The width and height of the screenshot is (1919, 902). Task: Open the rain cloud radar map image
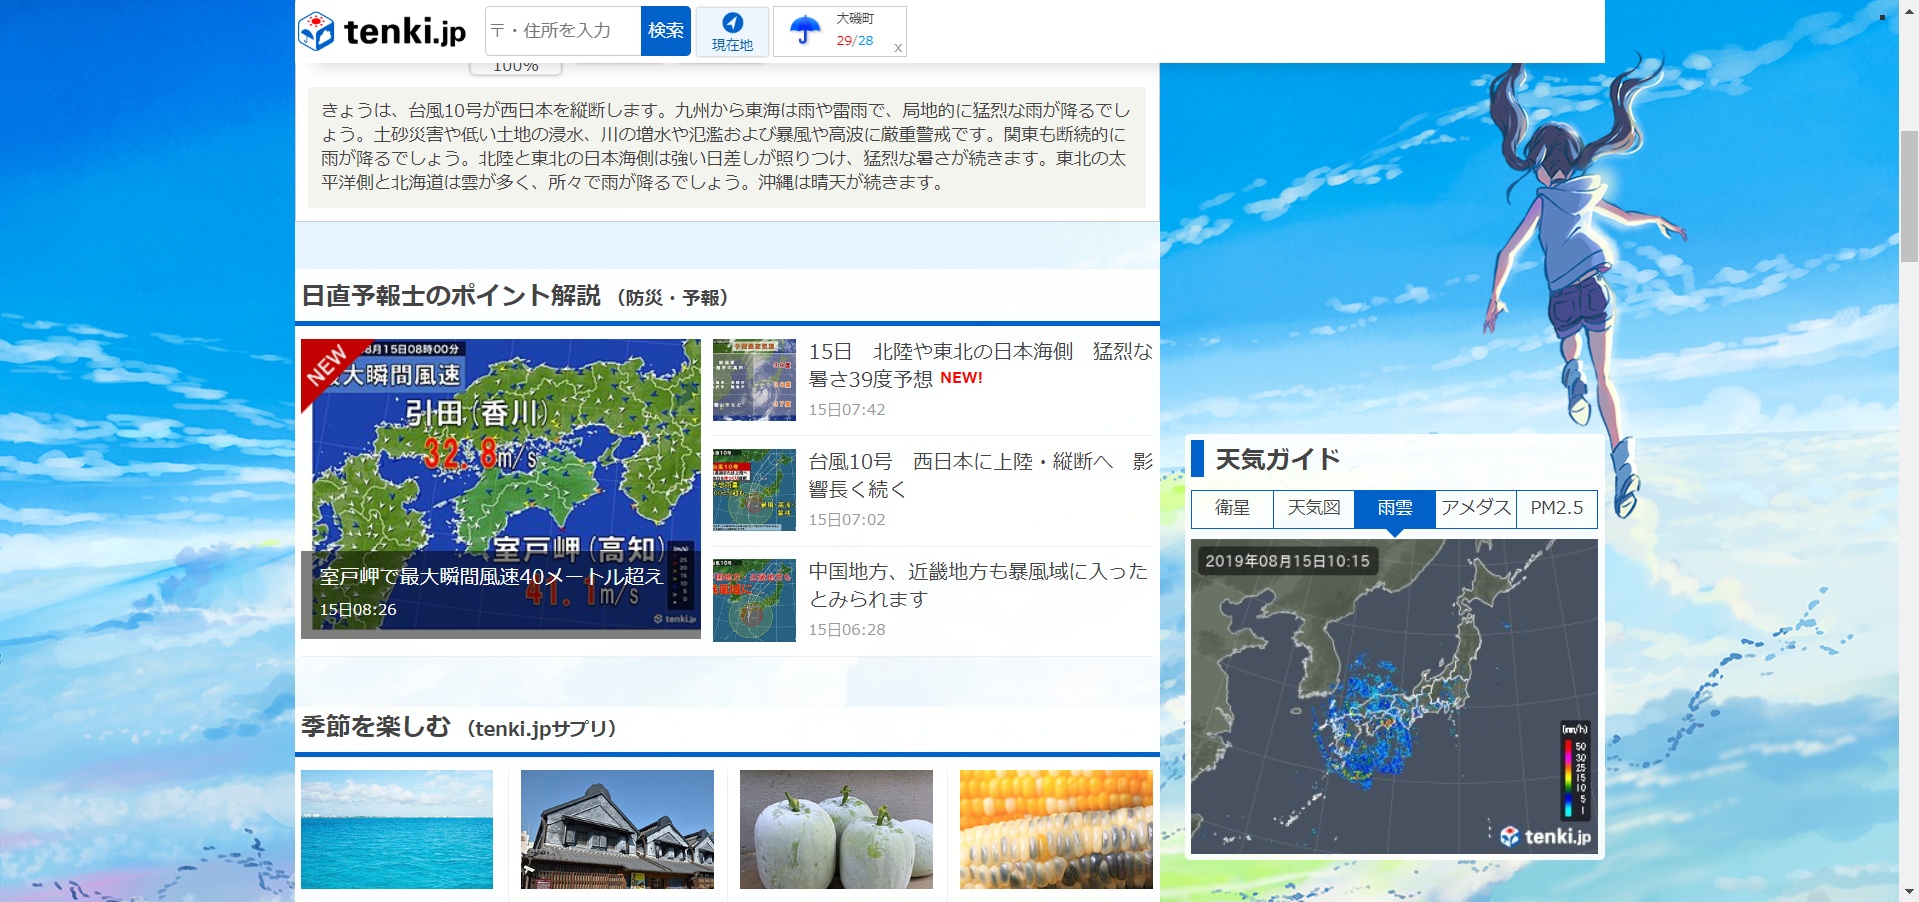(x=1394, y=696)
